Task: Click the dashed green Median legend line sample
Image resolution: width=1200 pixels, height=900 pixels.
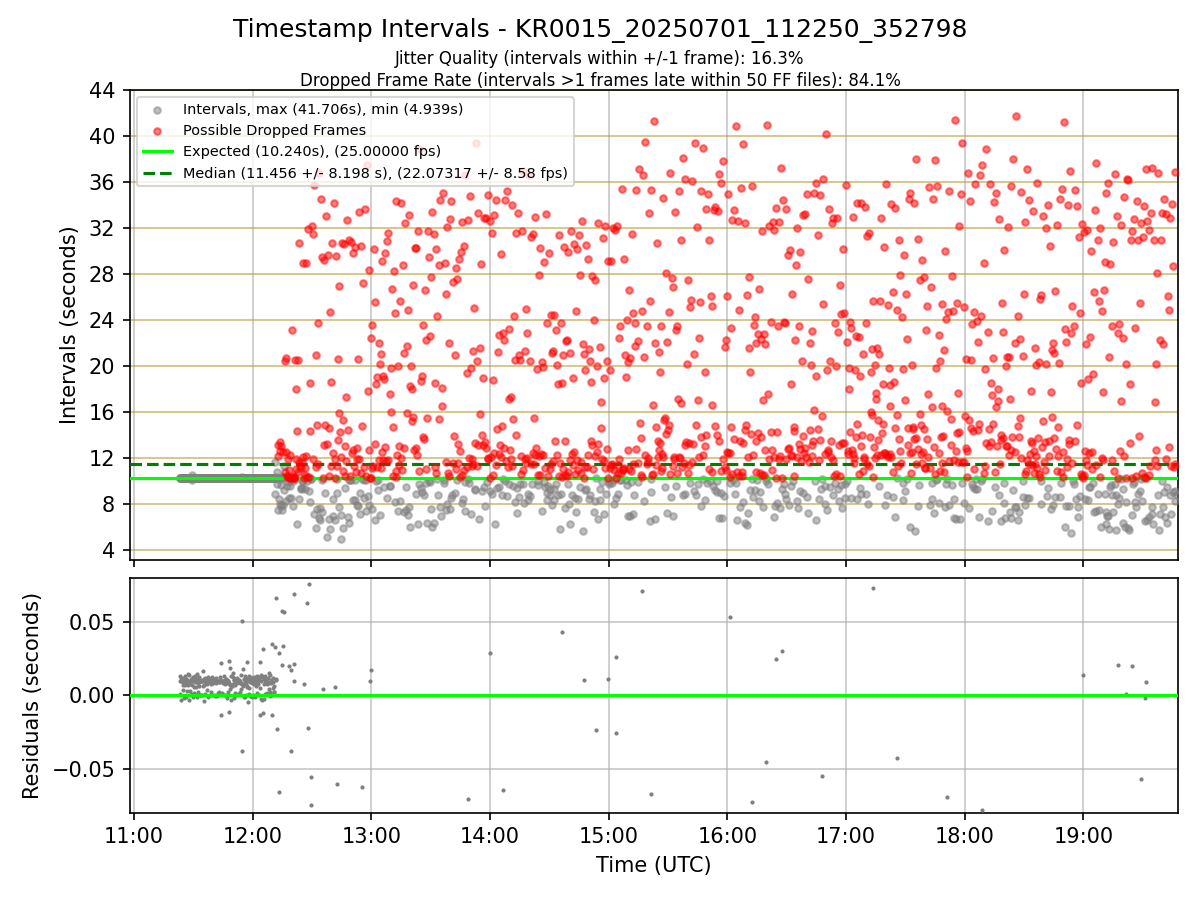Action: pos(158,173)
